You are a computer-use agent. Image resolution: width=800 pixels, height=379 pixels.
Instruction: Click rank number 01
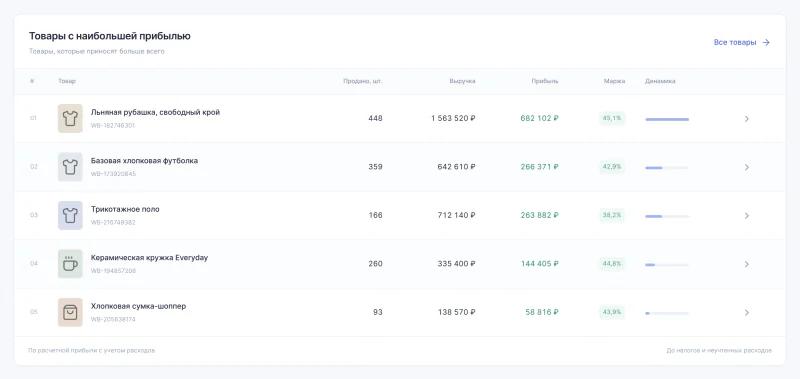pyautogui.click(x=34, y=118)
